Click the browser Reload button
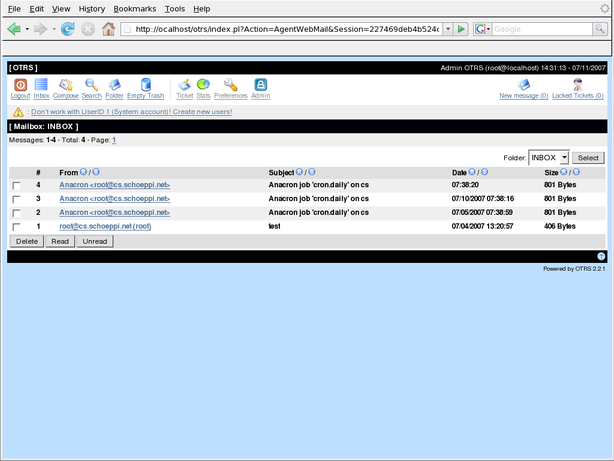 click(68, 29)
